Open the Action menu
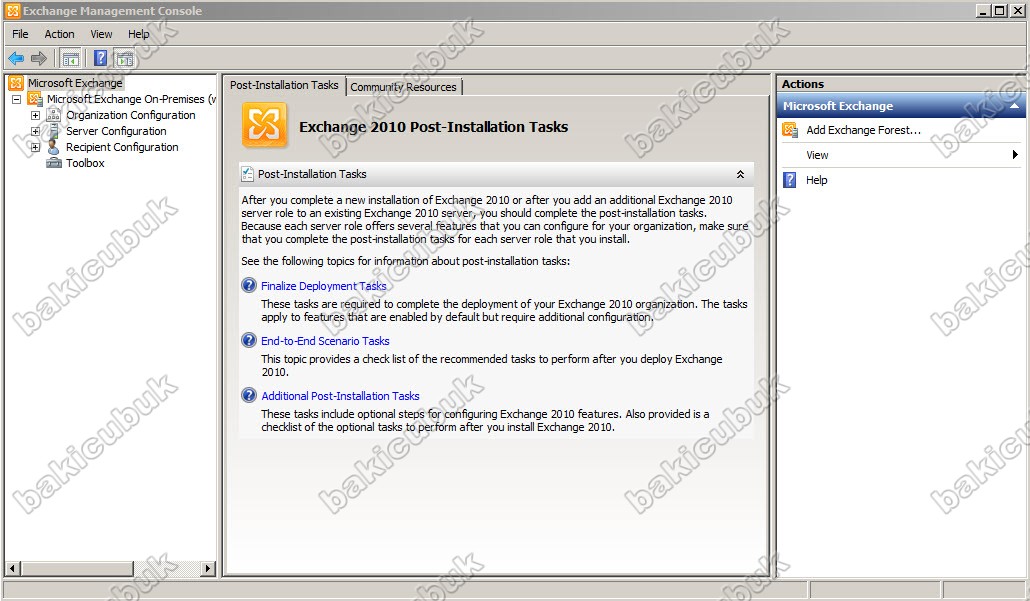Viewport: 1030px width, 601px height. [59, 34]
